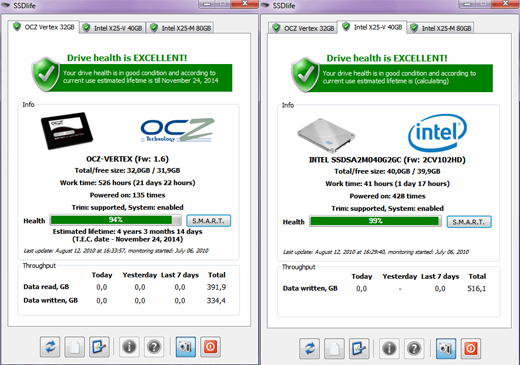Select OCZ Vertex 32GB tab in left window

coord(44,27)
